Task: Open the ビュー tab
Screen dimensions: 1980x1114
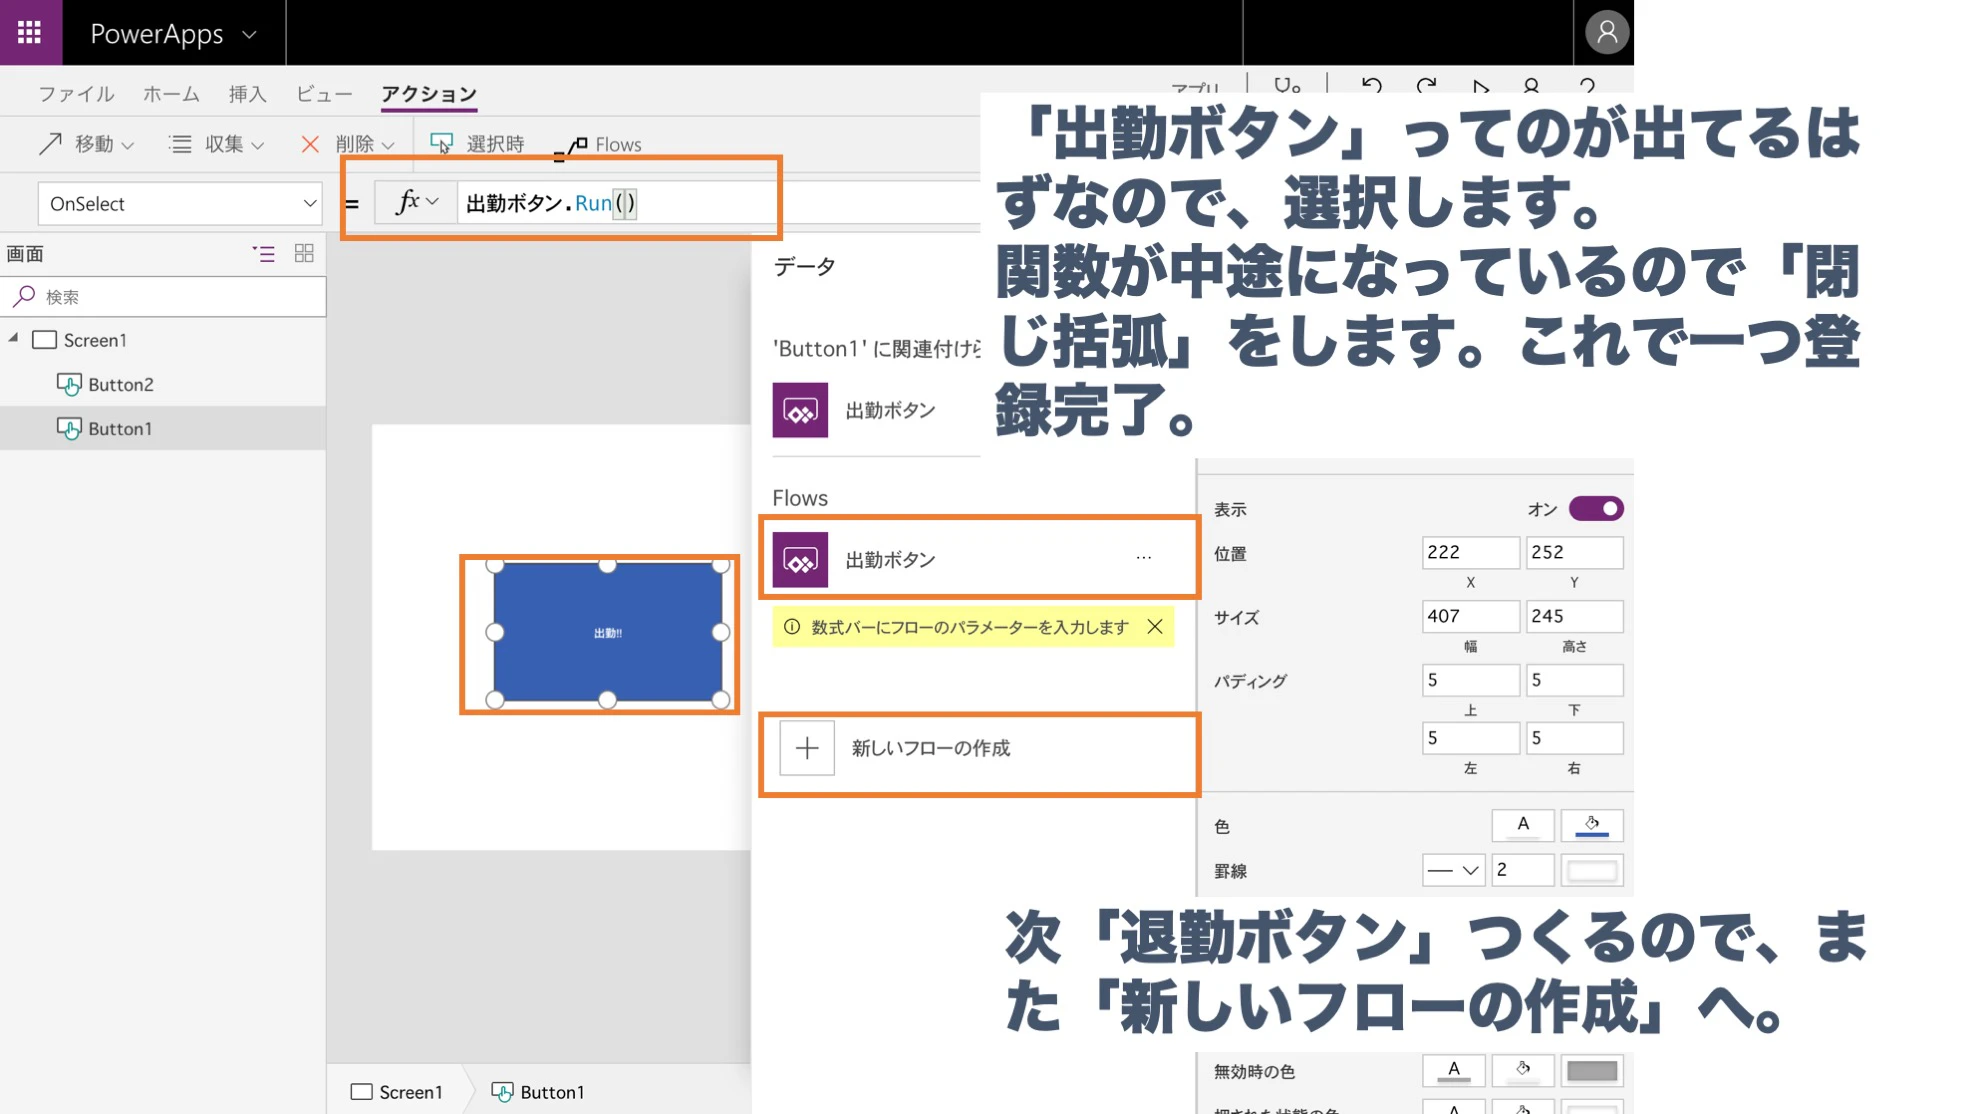Action: coord(324,94)
